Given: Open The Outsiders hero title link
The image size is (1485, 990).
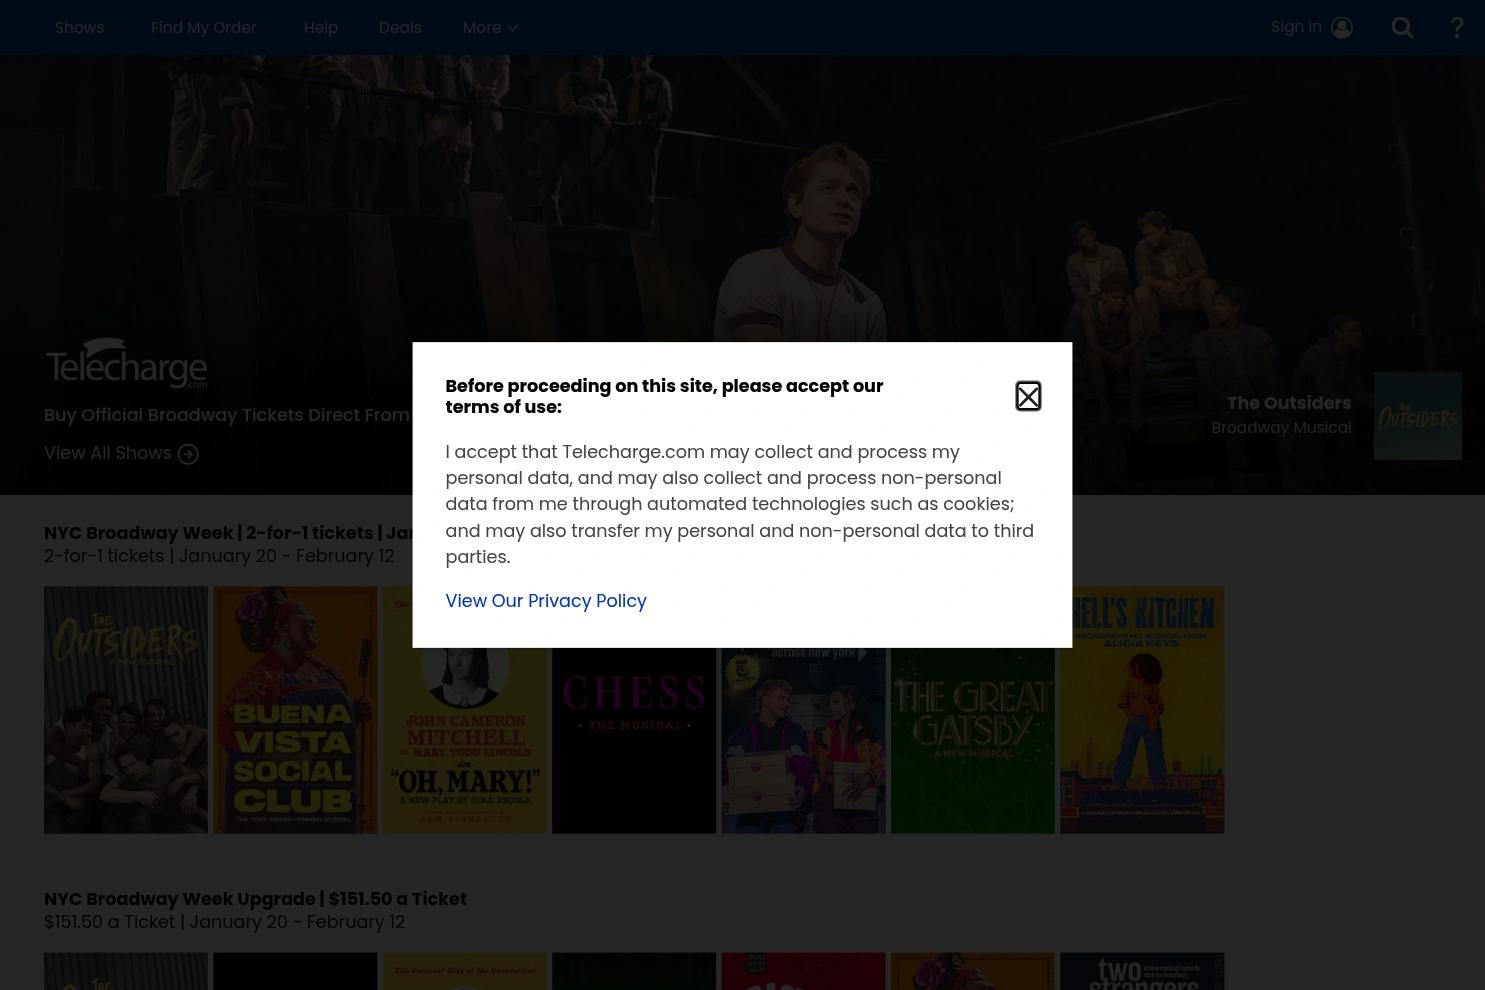Looking at the screenshot, I should 1288,402.
